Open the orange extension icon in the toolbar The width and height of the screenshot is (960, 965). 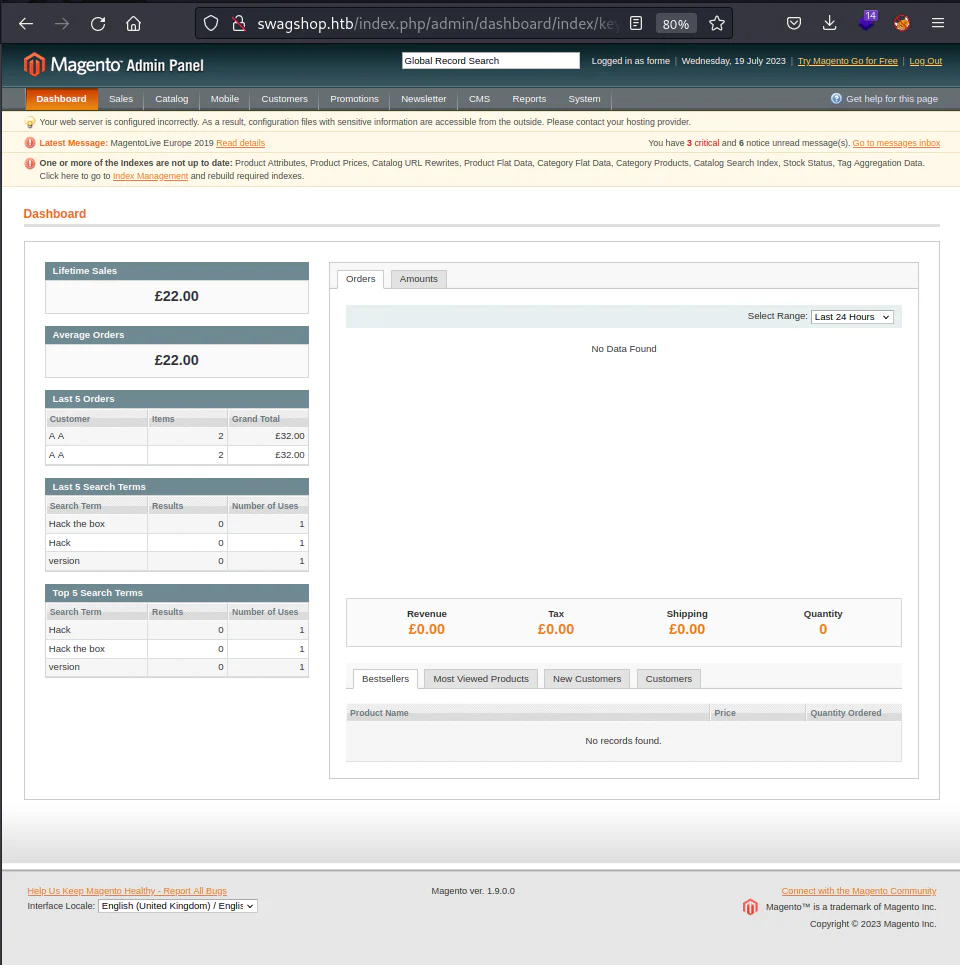click(x=902, y=23)
